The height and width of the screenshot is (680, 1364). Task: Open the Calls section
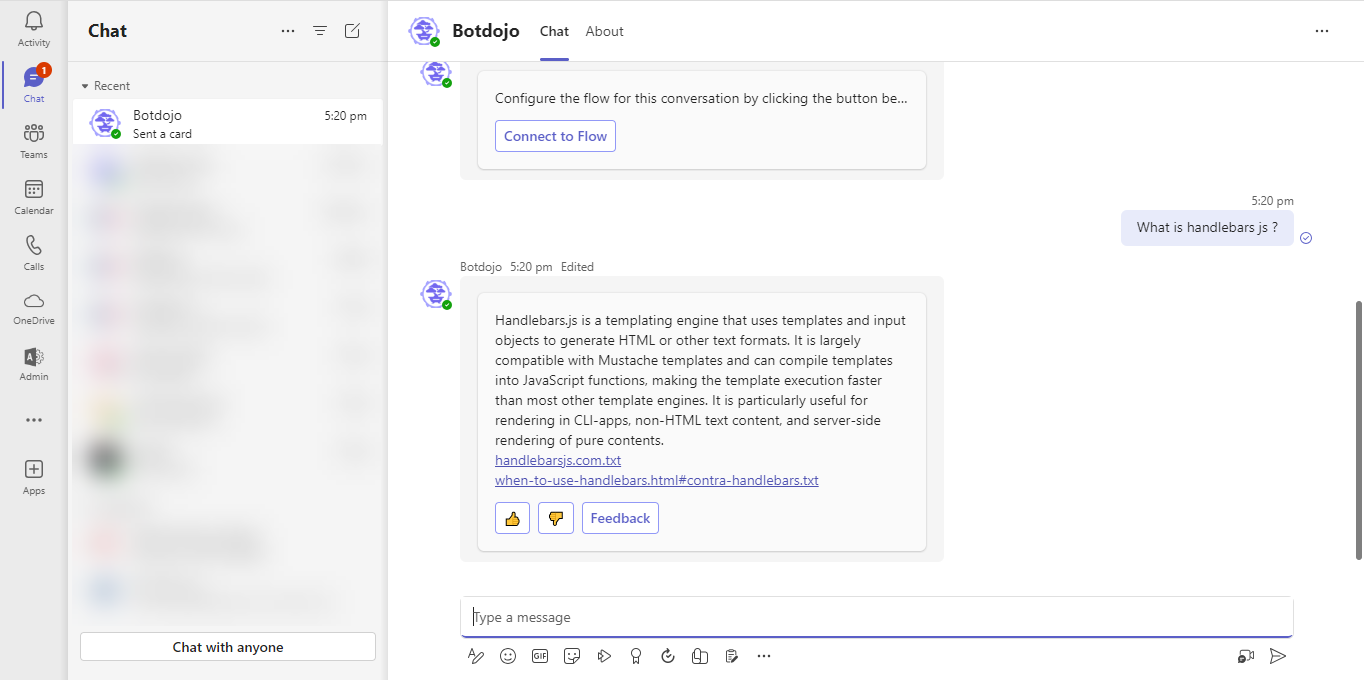(34, 253)
